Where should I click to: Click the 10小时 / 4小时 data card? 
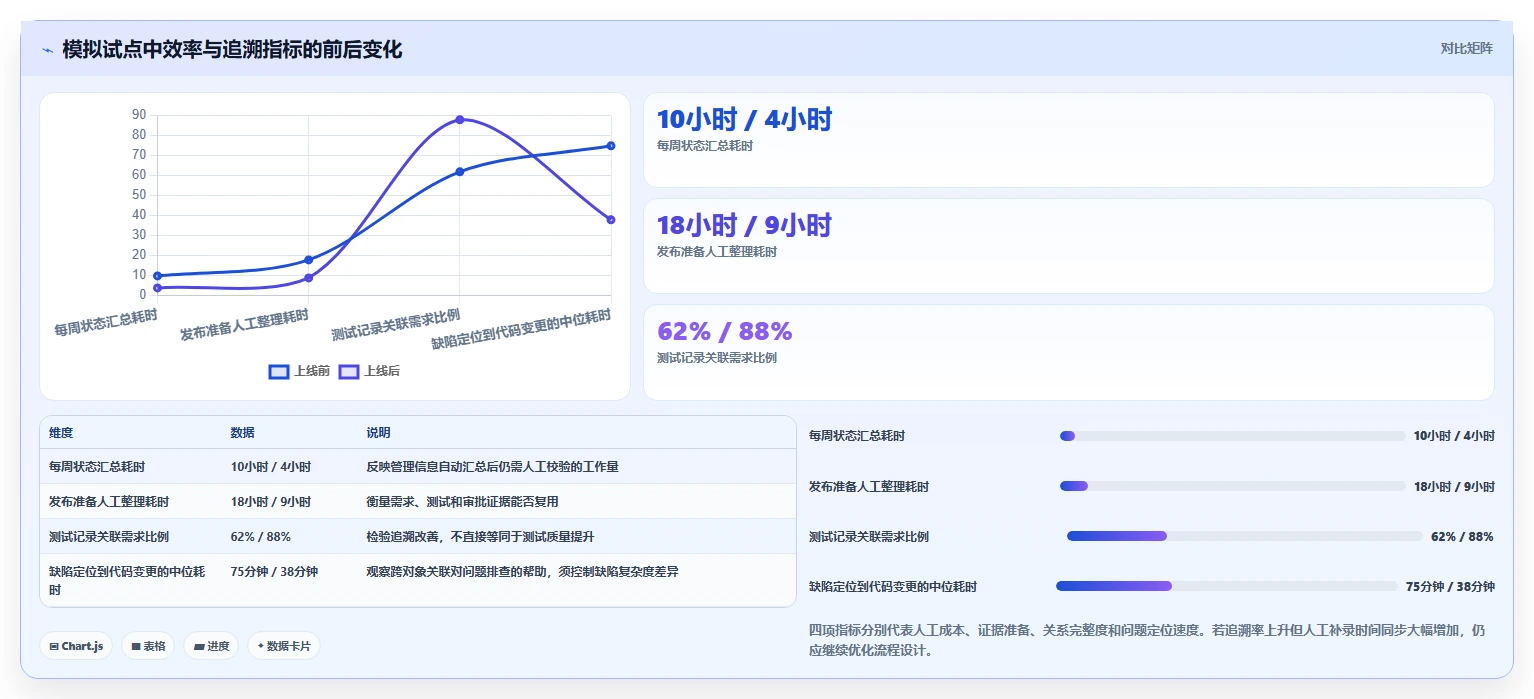[x=1069, y=140]
